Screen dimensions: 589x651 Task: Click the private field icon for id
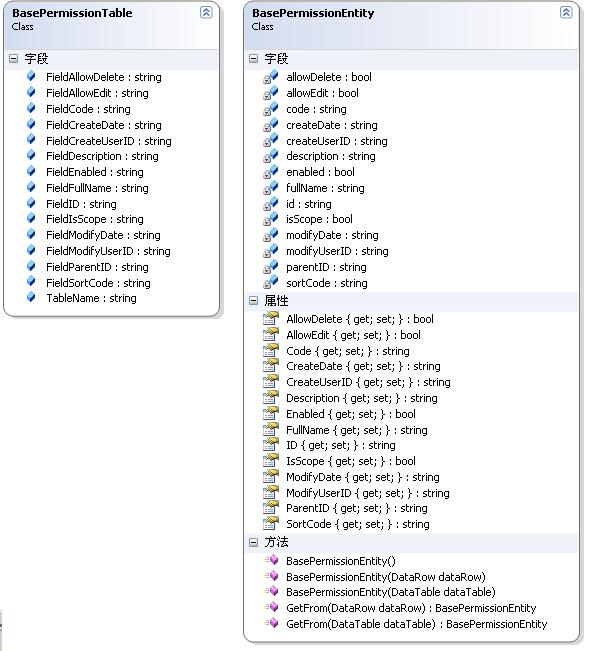[x=271, y=204]
